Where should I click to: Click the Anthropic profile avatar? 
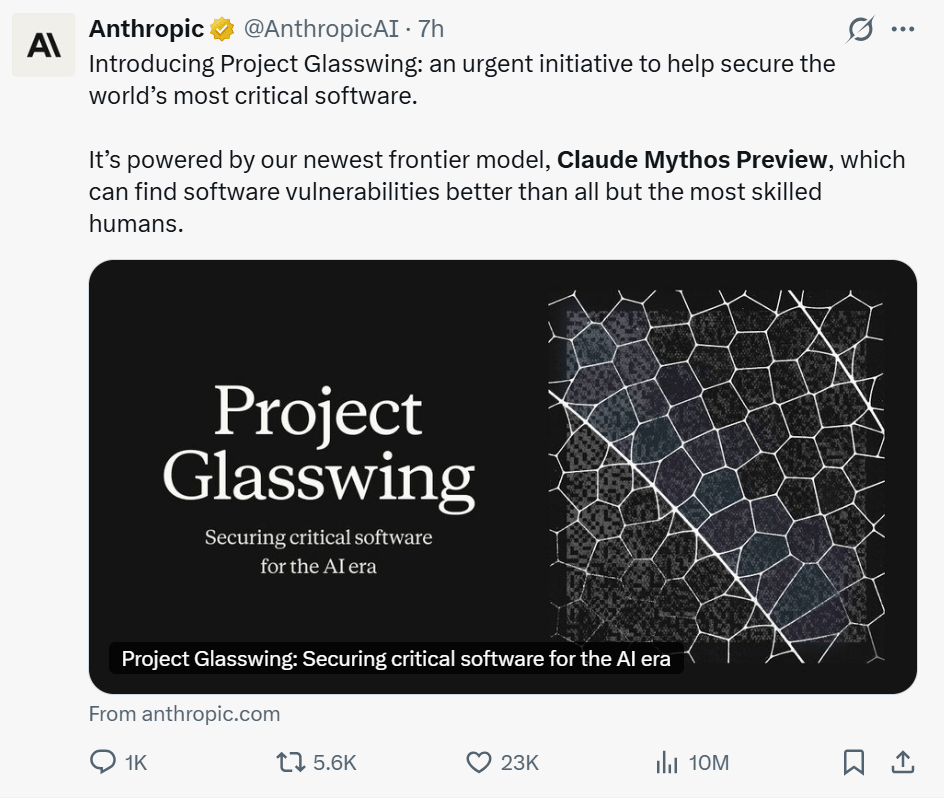click(x=43, y=44)
